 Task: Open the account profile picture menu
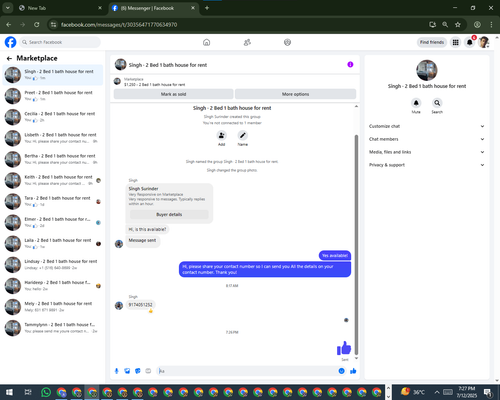(x=484, y=42)
